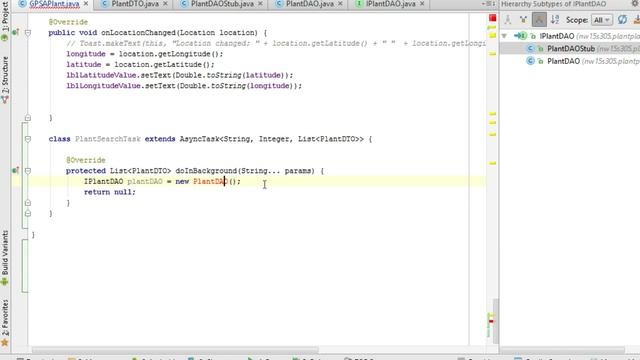This screenshot has width=640, height=360.
Task: Click fold end marker of doInBackground
Action: pos(28,202)
